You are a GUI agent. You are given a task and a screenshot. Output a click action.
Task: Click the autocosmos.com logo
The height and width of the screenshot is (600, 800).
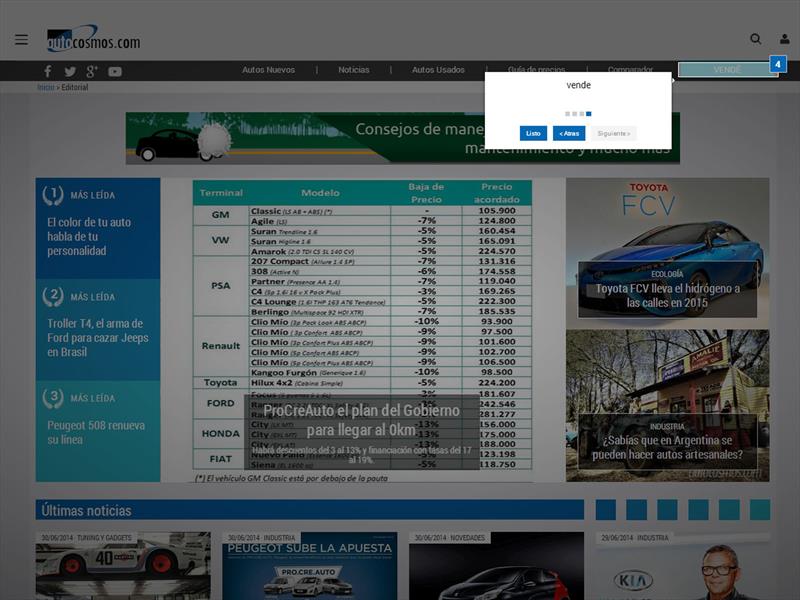point(93,40)
